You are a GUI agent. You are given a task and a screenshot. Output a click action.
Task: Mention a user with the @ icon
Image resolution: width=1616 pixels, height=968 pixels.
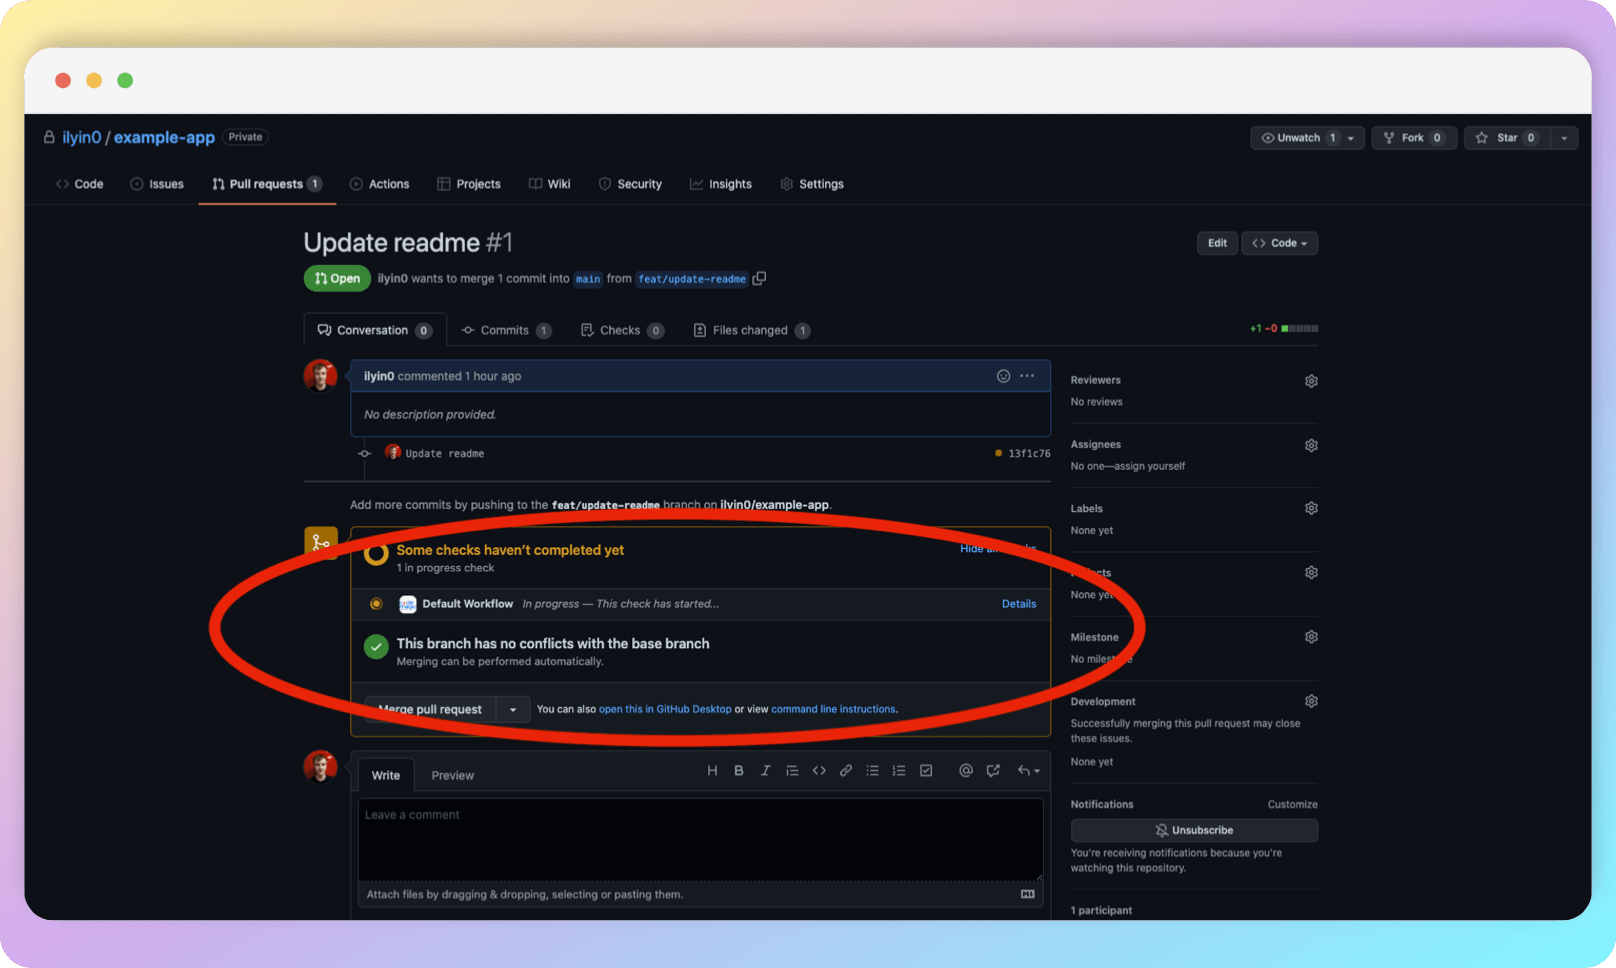[965, 770]
